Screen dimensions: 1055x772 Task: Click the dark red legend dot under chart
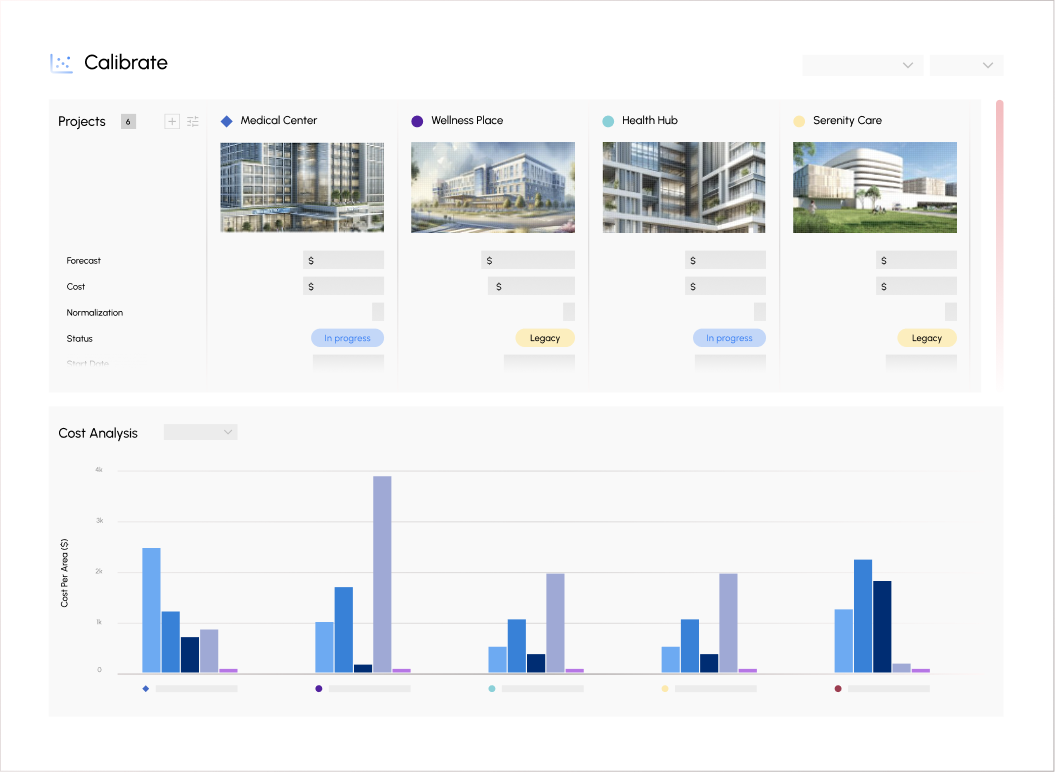point(838,689)
